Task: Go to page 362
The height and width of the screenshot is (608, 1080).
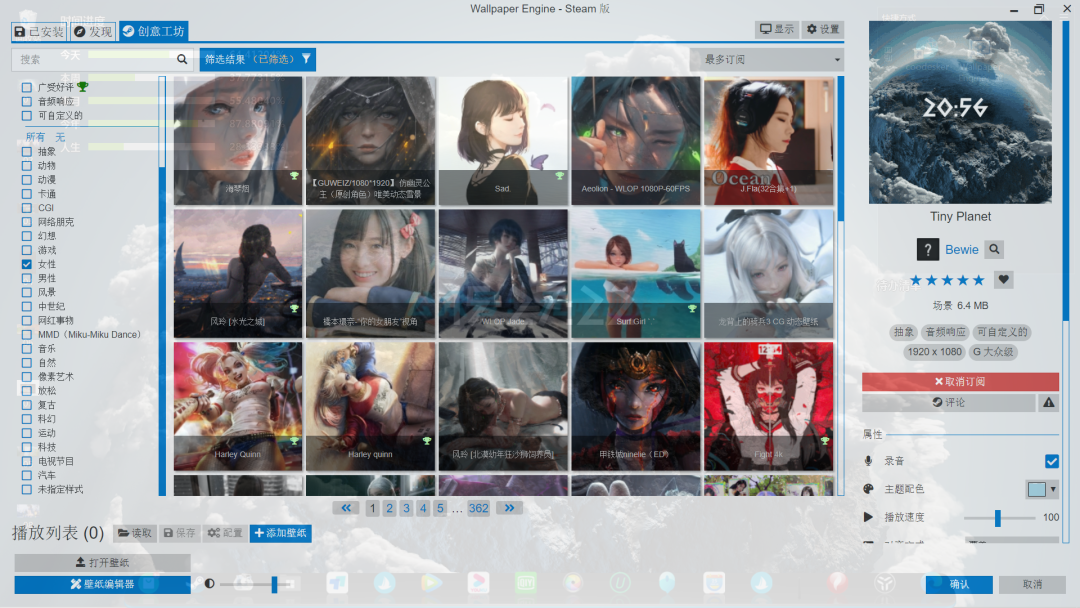Action: (478, 508)
